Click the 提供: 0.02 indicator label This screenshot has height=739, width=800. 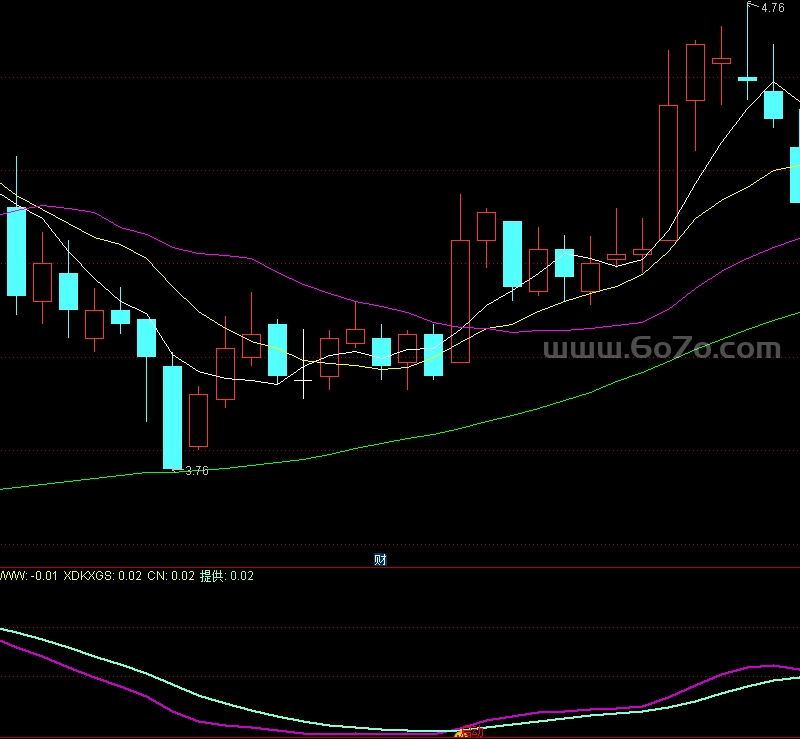pyautogui.click(x=227, y=576)
